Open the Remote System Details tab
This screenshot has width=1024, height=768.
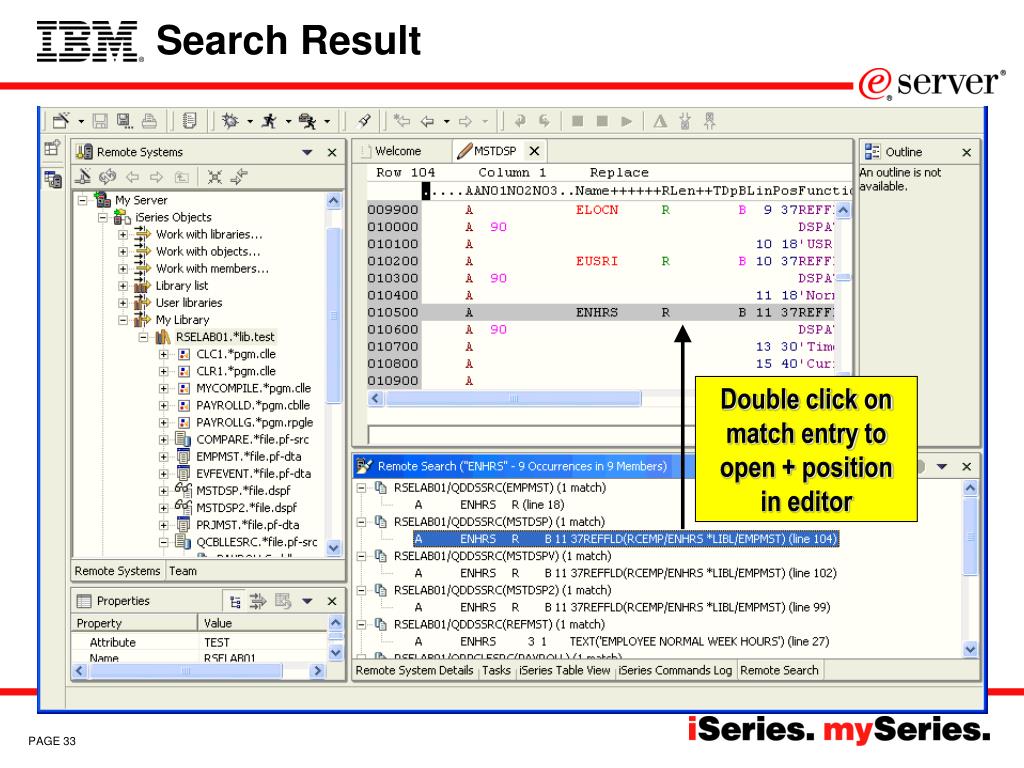(414, 670)
